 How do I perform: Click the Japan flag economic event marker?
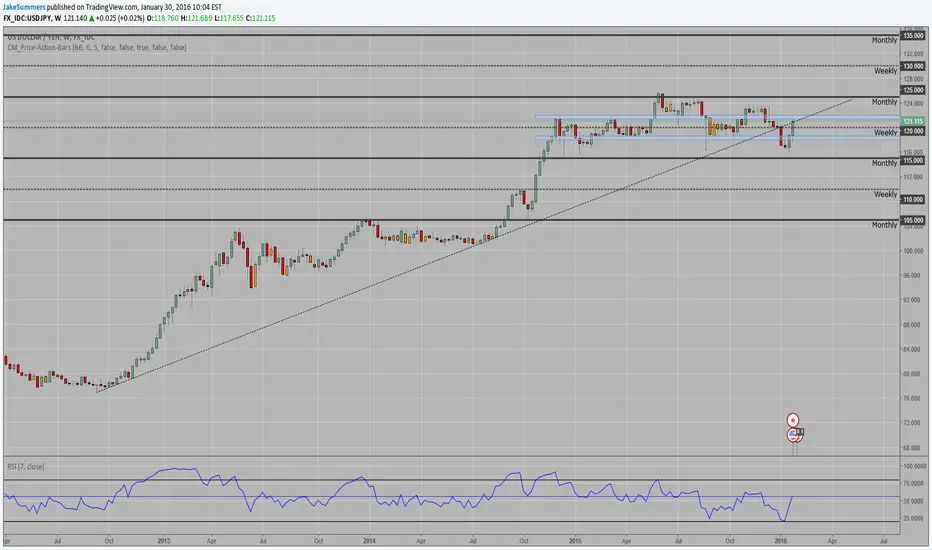tap(793, 420)
